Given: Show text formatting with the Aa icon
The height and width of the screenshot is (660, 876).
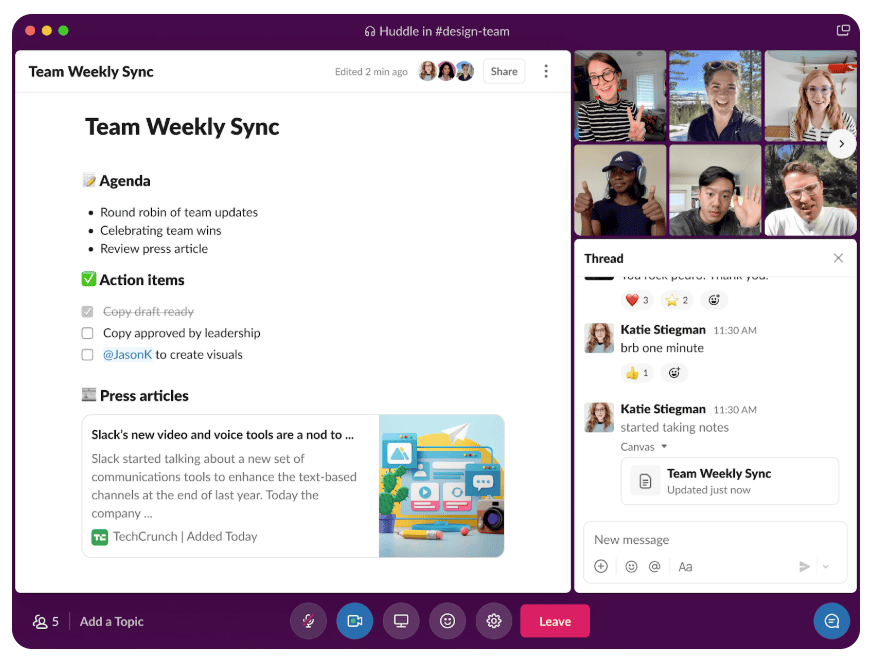Looking at the screenshot, I should click(x=685, y=566).
